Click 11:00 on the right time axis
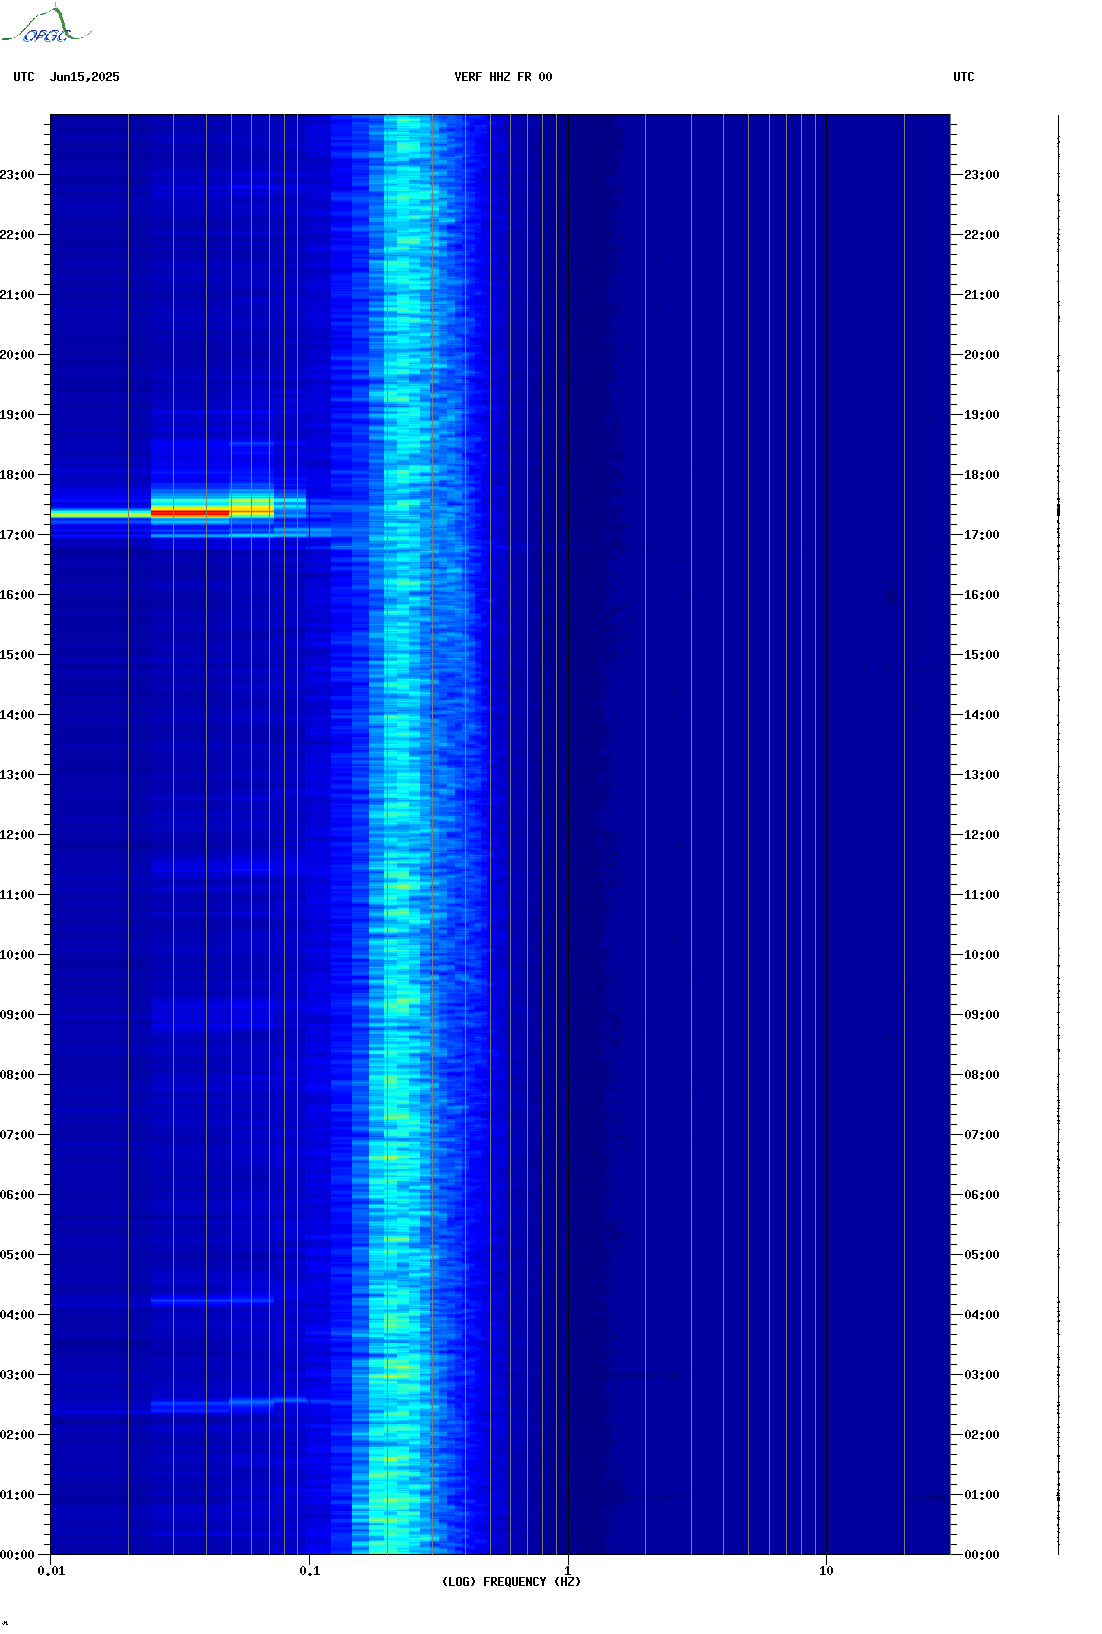Screen dimensions: 1102x1634 982,895
